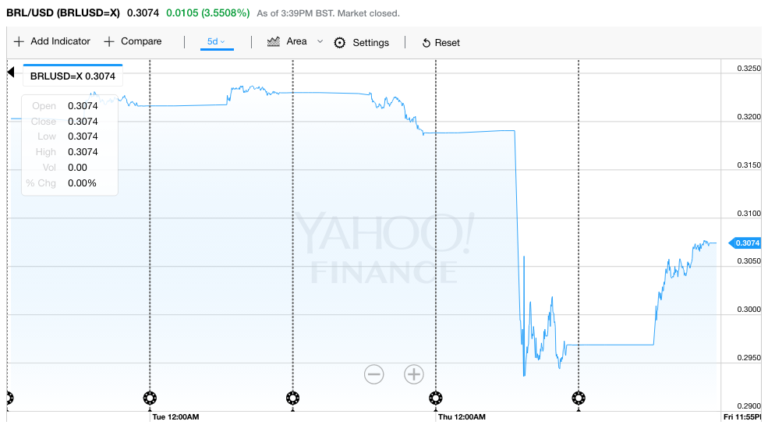Click the event marker between Tue and Thu
The image size is (768, 432).
(293, 398)
